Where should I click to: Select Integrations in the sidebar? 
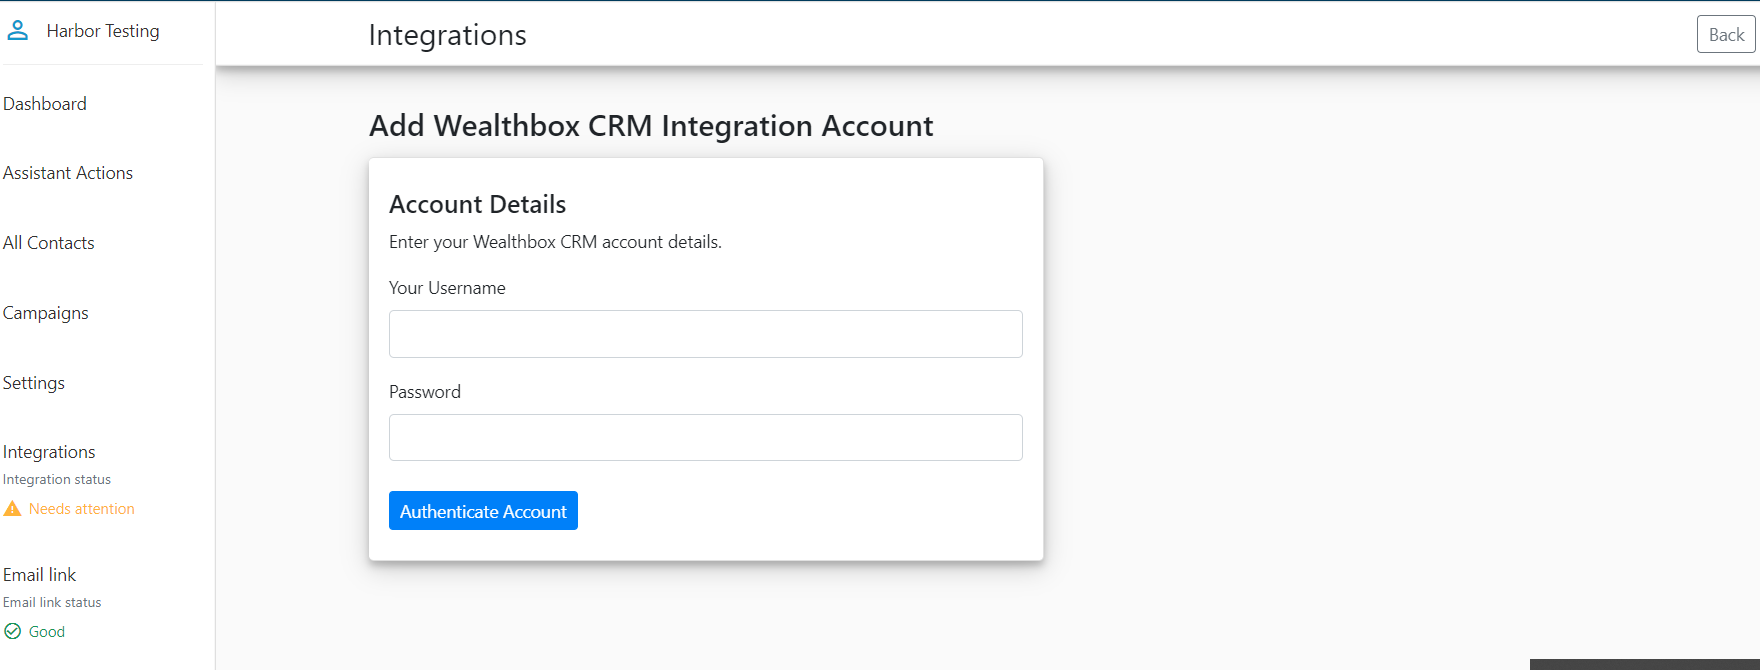click(49, 452)
